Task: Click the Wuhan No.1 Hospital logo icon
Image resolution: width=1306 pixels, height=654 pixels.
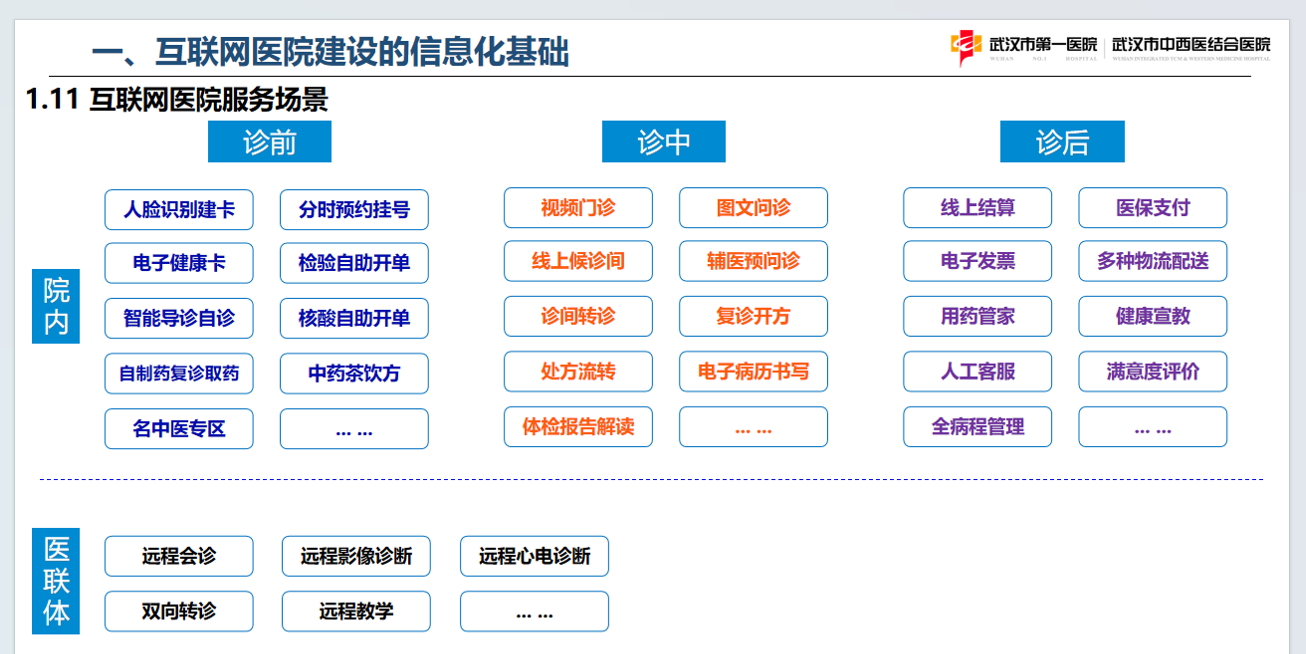Action: 965,46
